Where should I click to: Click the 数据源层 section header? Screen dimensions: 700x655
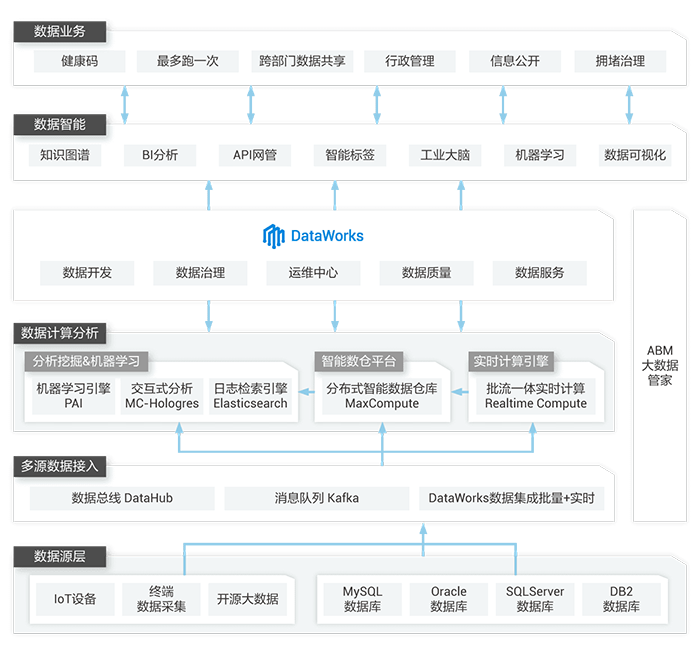[x=60, y=556]
